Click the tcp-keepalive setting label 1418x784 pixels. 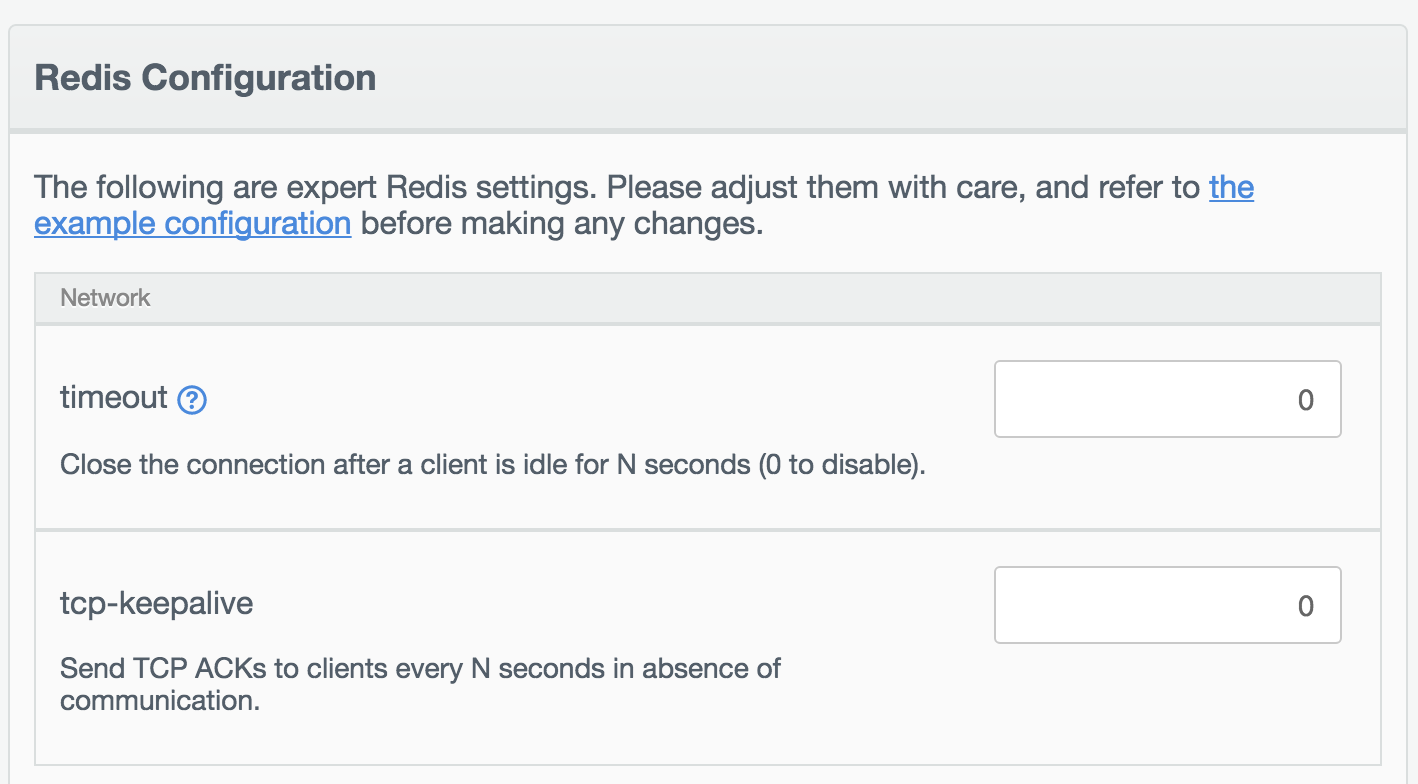click(x=156, y=603)
